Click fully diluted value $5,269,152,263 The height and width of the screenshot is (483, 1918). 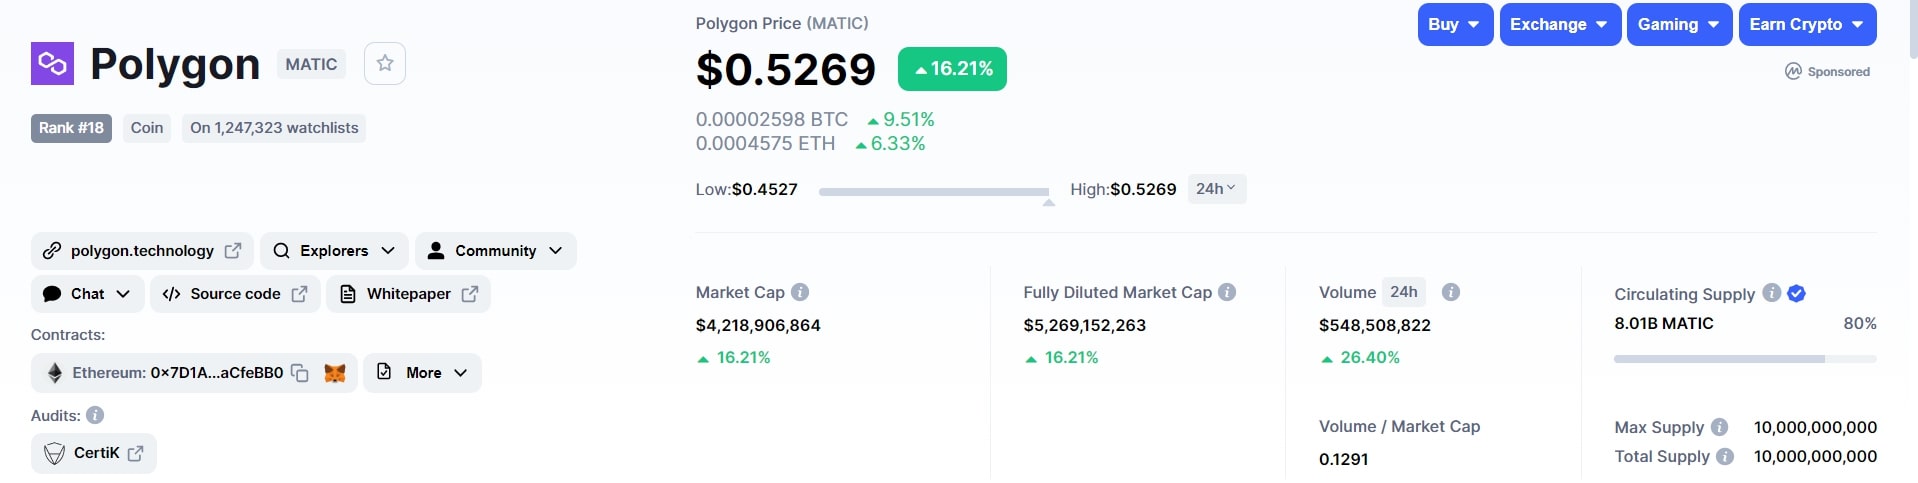click(x=1085, y=325)
